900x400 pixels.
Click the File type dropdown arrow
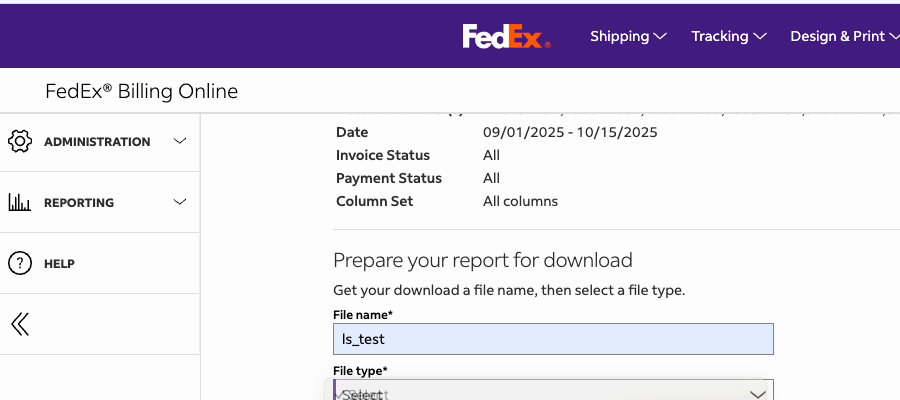758,394
